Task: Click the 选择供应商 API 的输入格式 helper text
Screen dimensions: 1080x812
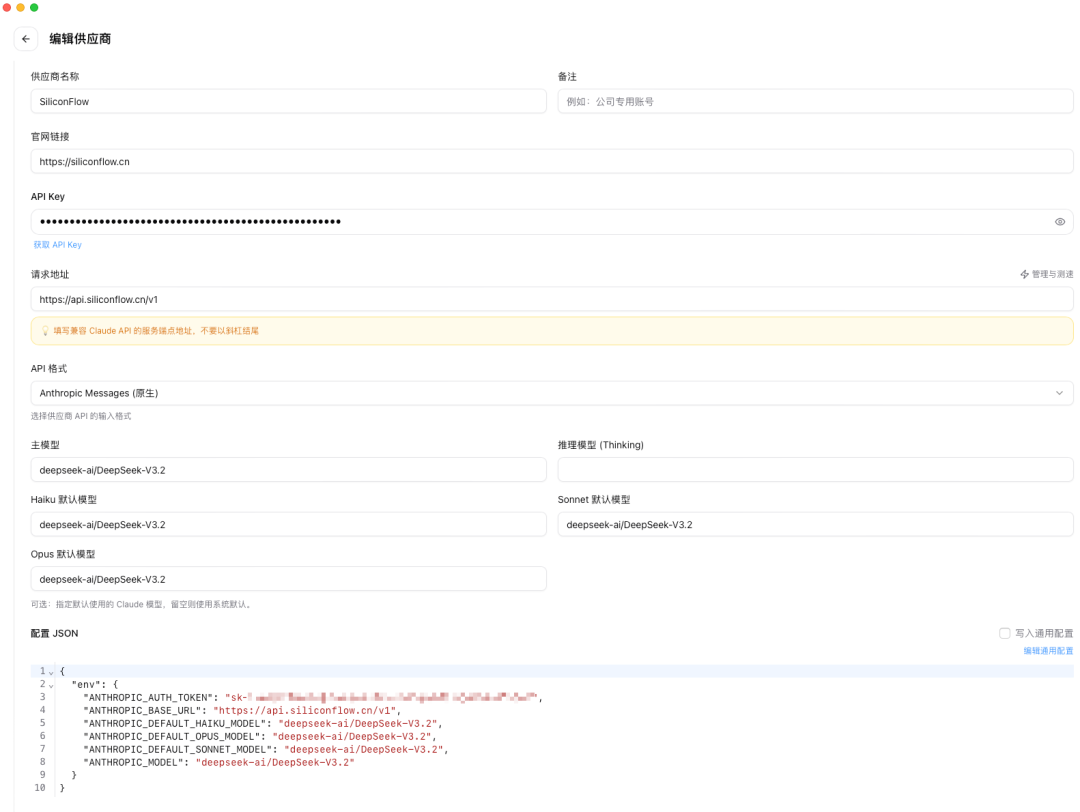Action: pos(81,416)
